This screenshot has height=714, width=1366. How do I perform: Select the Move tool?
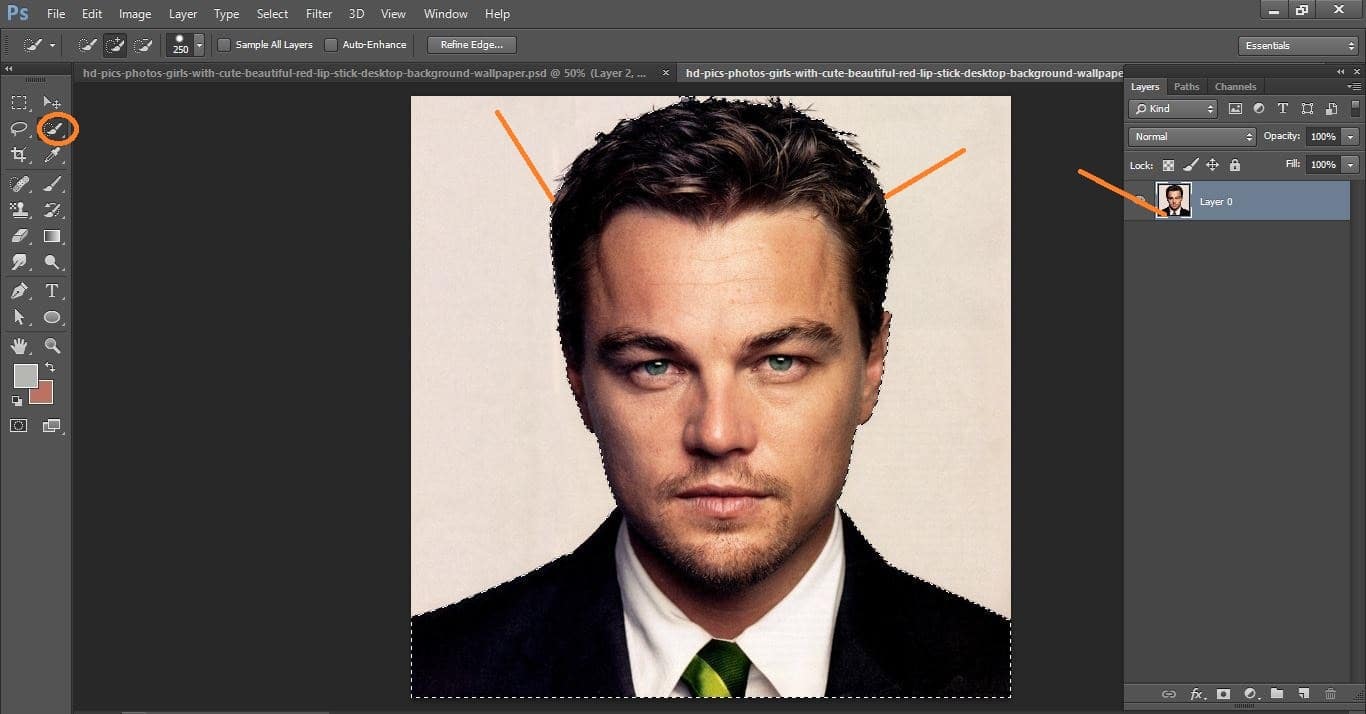[x=52, y=101]
